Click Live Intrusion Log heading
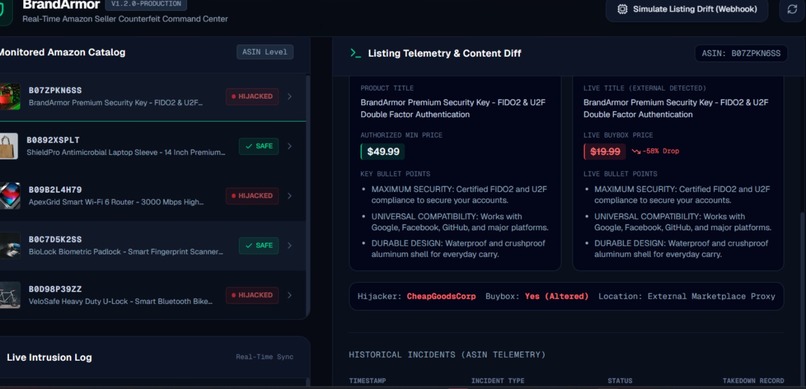 coord(49,357)
